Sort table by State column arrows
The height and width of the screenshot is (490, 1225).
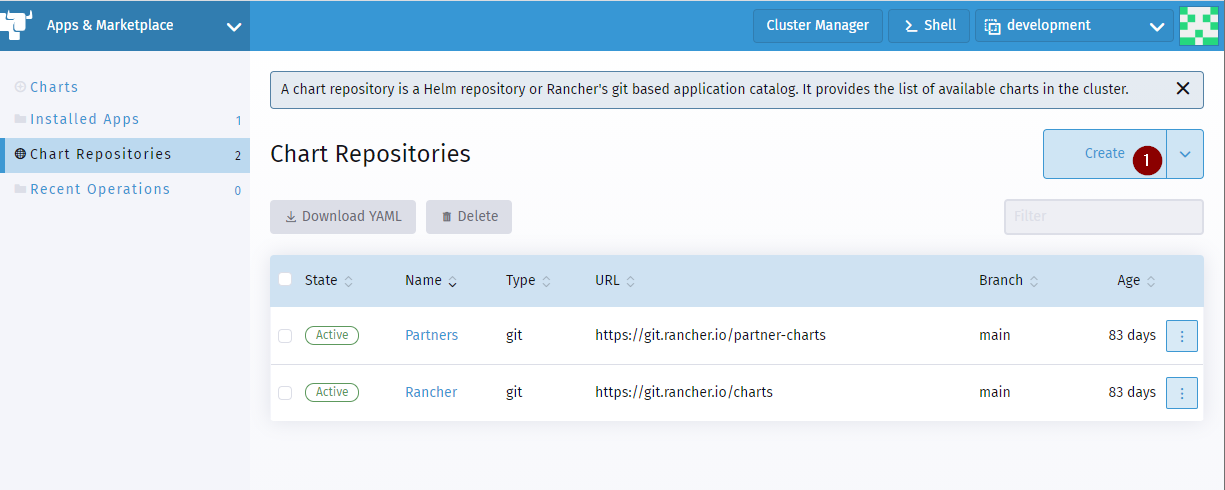(348, 282)
